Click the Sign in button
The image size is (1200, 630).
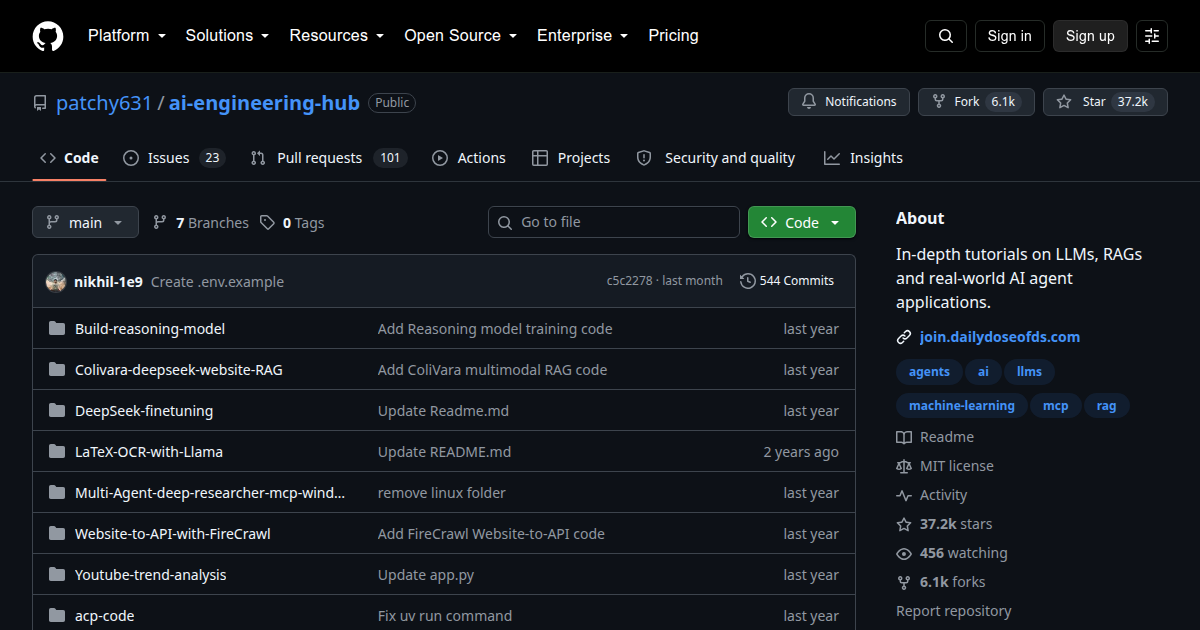pyautogui.click(x=1009, y=36)
